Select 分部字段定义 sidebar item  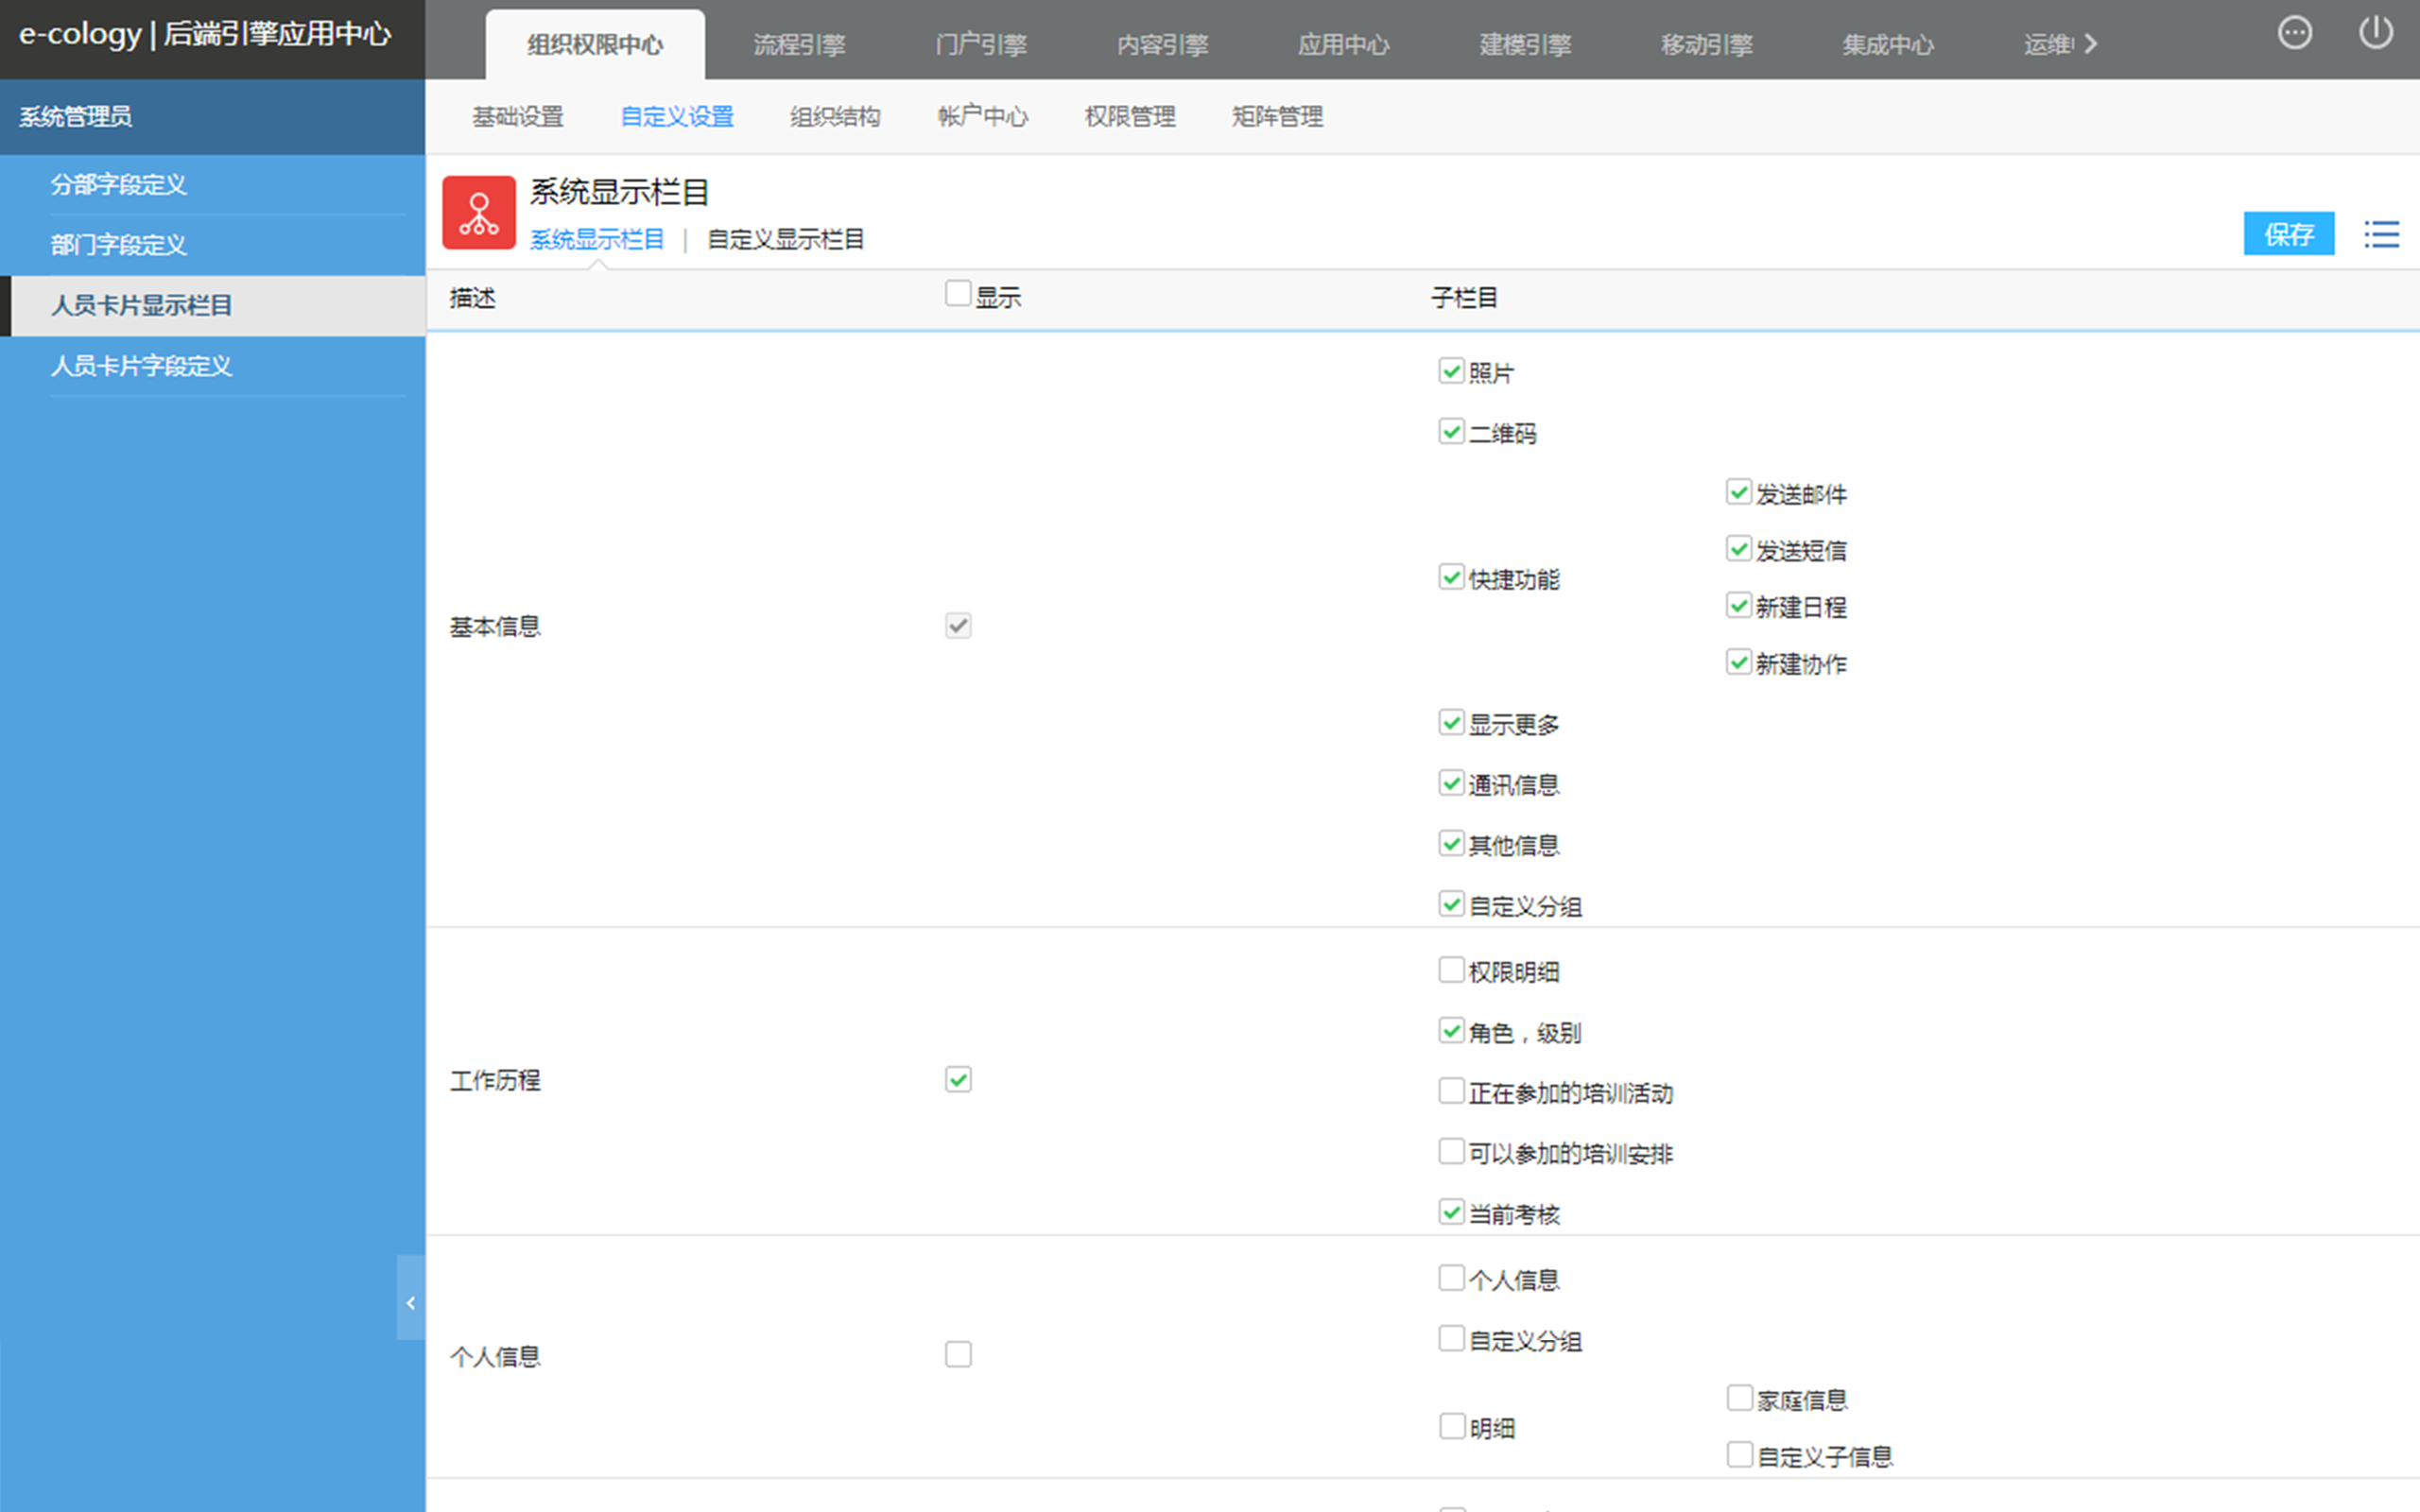118,184
